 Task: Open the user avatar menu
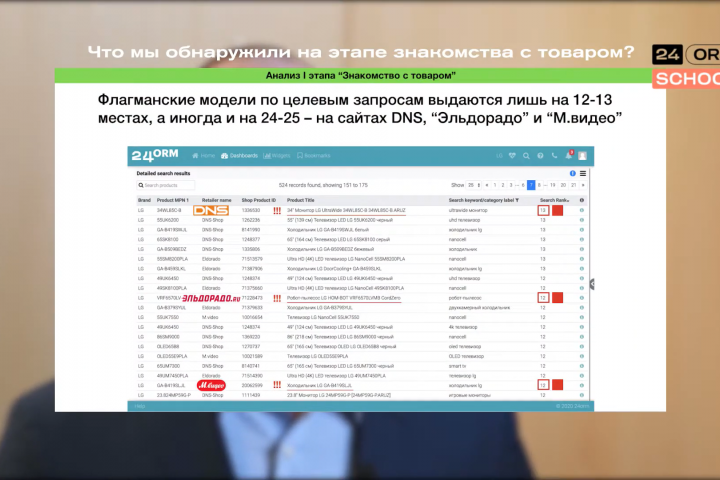(582, 156)
